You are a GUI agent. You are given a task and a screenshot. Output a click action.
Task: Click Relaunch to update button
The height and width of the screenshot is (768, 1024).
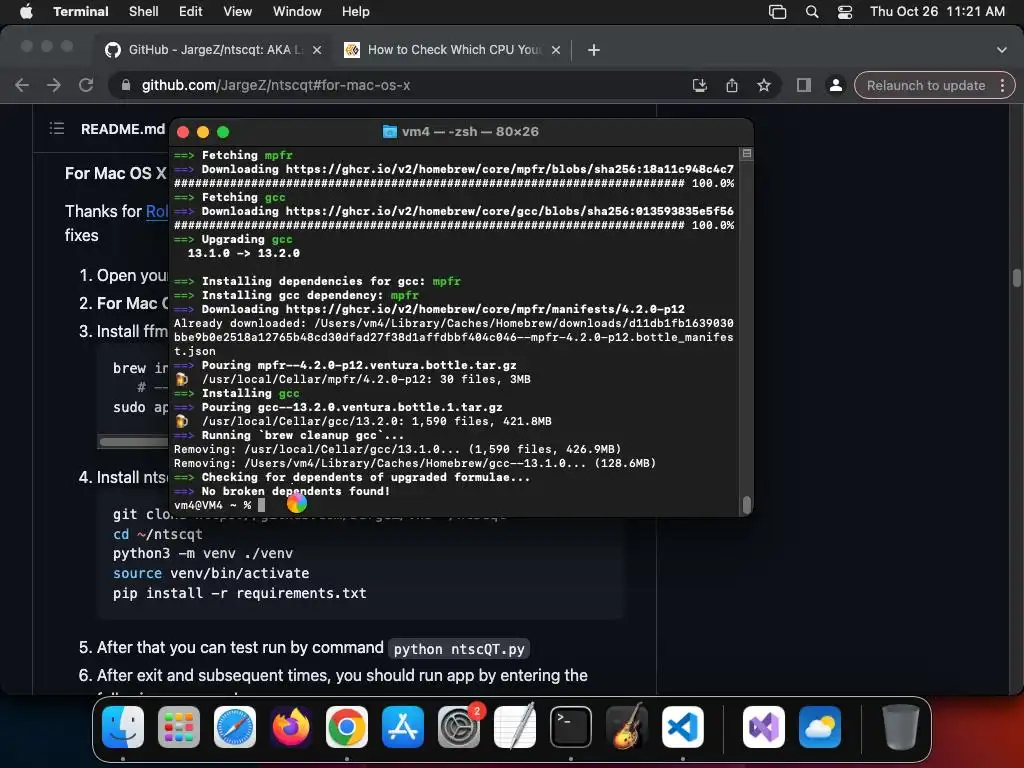pos(925,85)
